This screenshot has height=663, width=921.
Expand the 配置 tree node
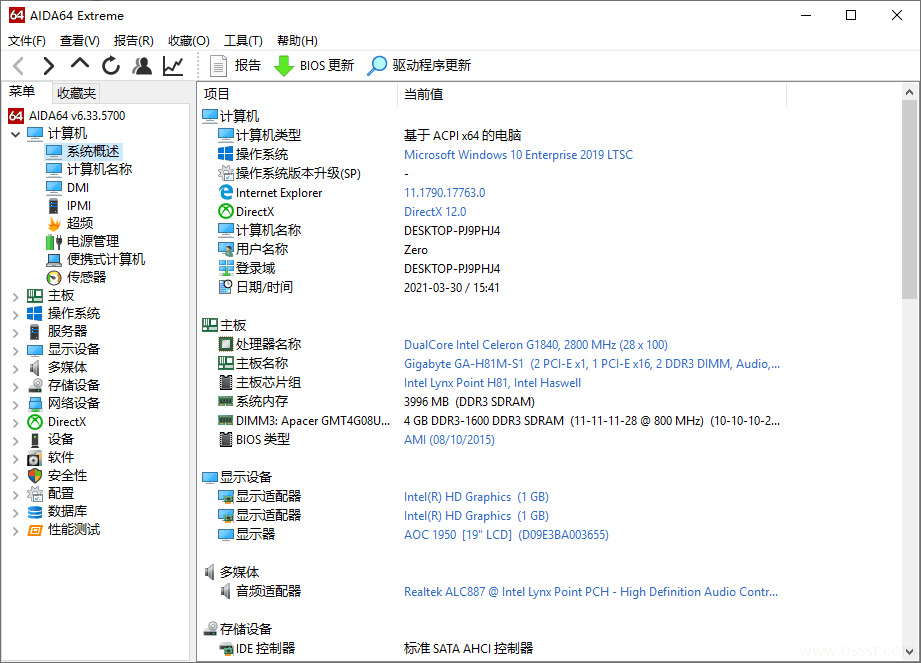tap(15, 495)
